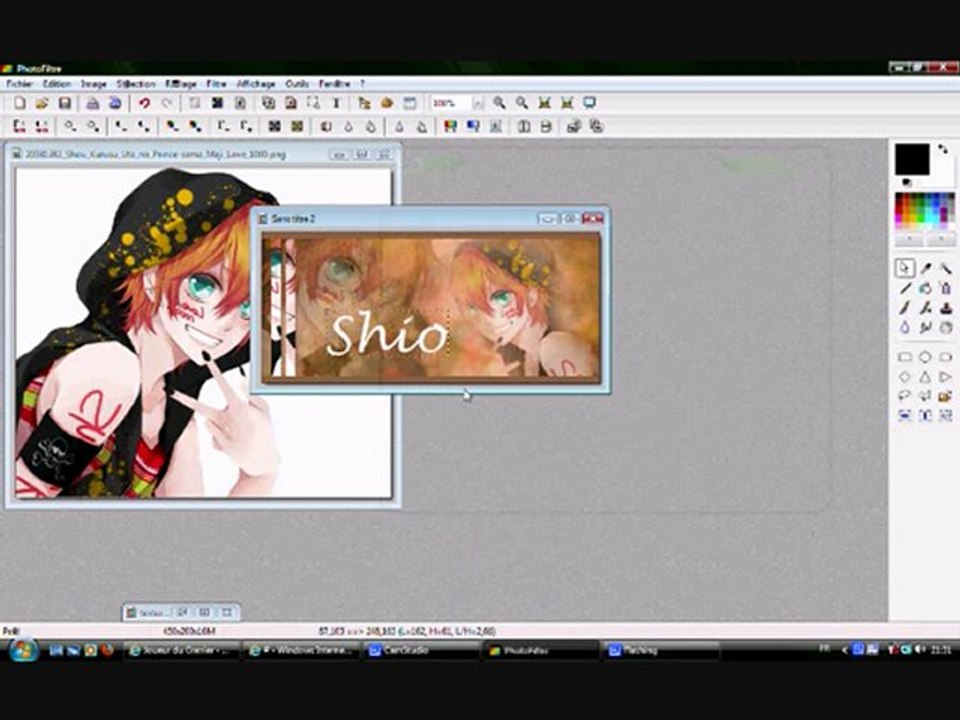Open the Image menu
This screenshot has height=720, width=960.
tap(94, 84)
